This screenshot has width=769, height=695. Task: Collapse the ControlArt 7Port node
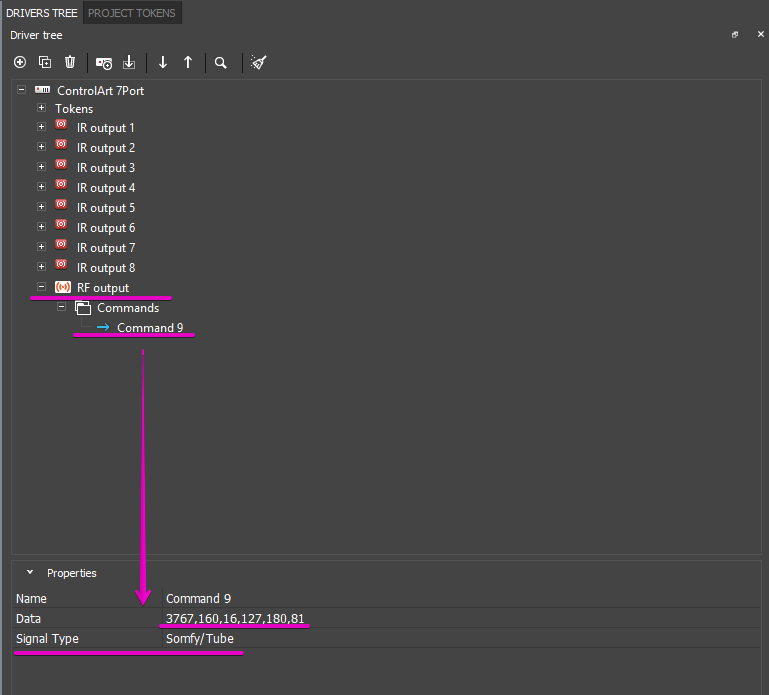click(21, 90)
